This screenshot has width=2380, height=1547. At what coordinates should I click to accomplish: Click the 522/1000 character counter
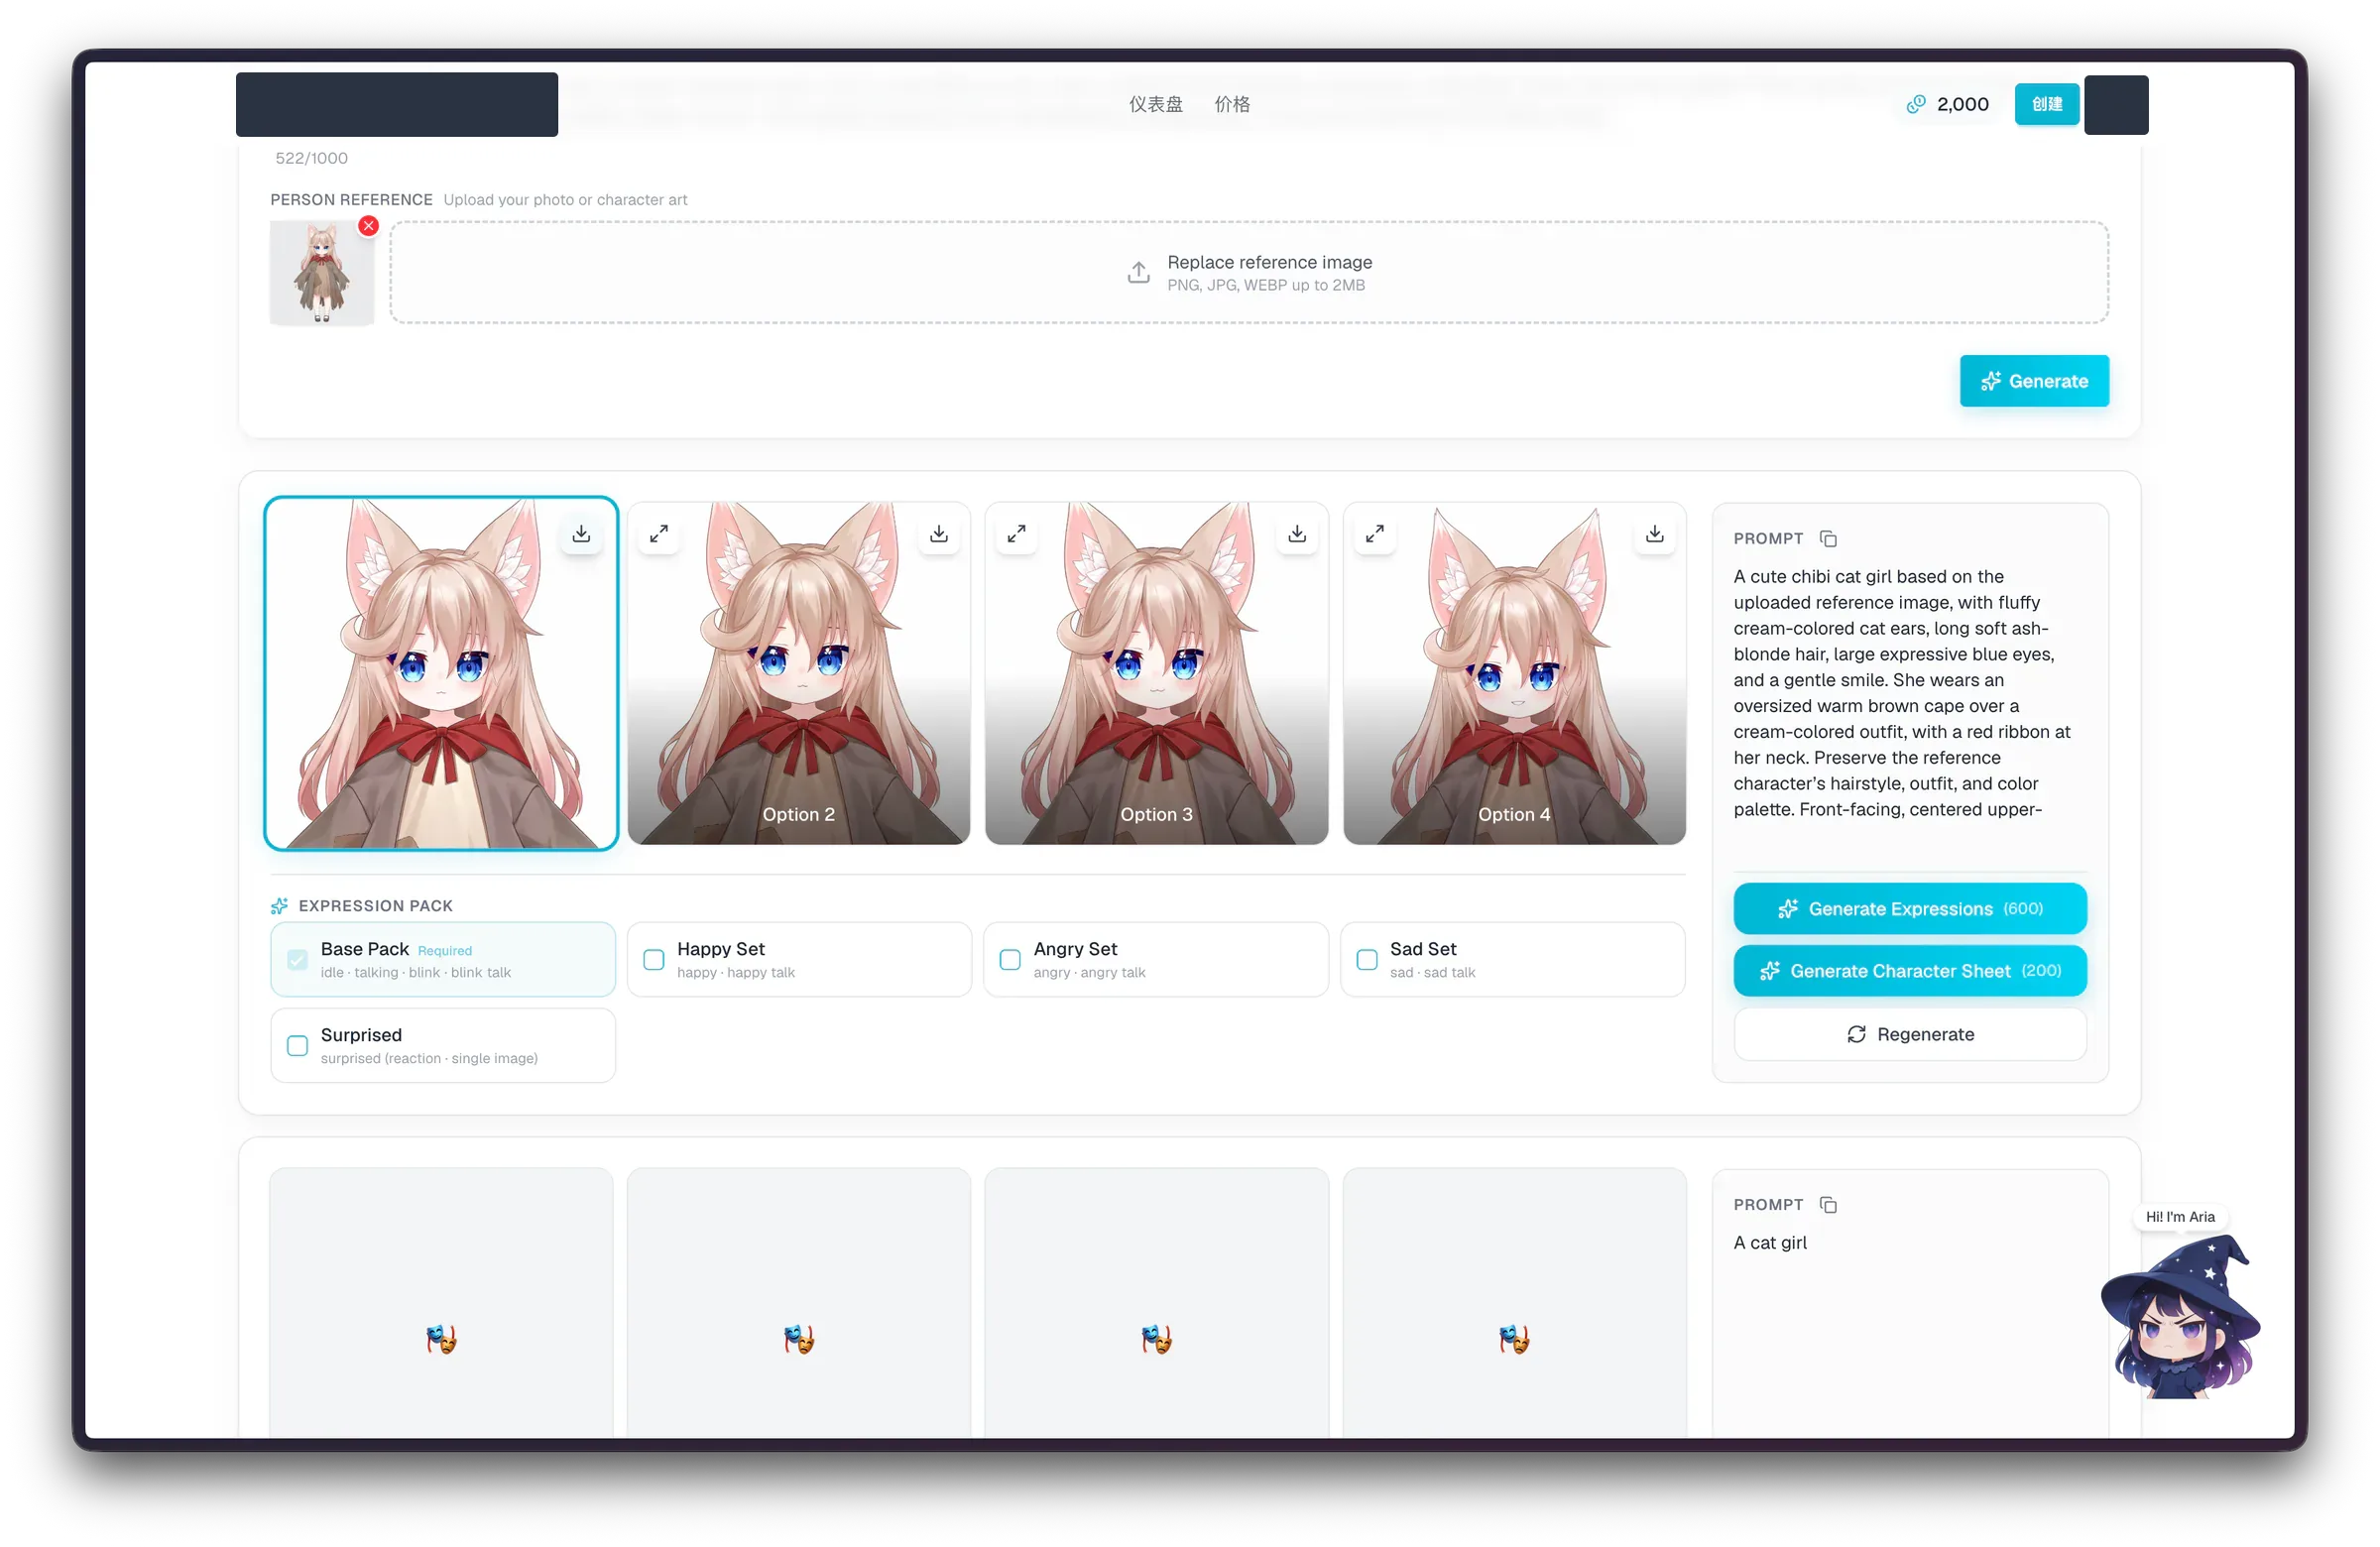[x=312, y=158]
